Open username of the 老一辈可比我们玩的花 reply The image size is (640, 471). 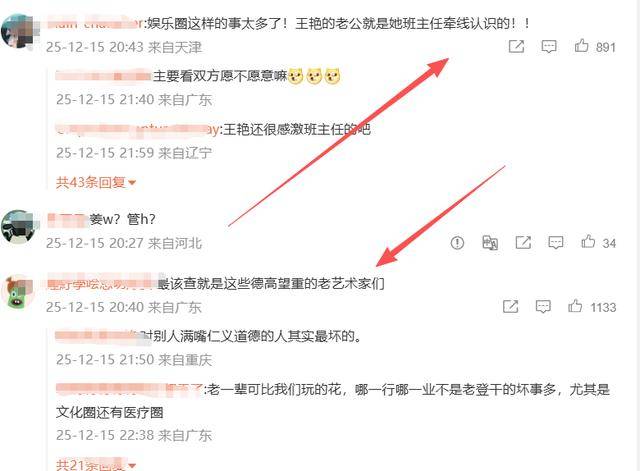click(x=129, y=389)
